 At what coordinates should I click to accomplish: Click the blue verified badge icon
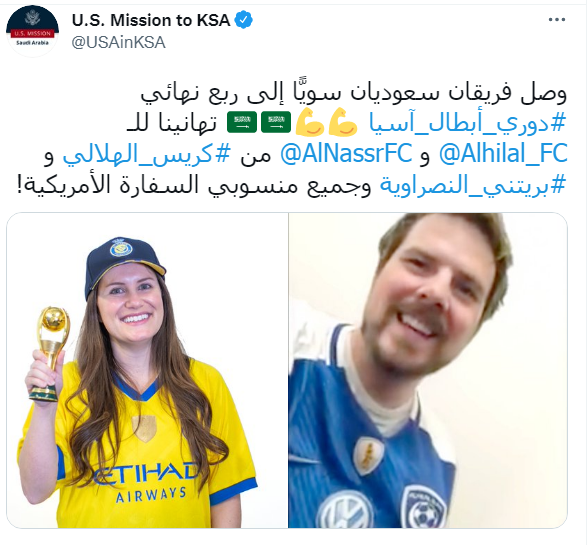click(x=244, y=20)
